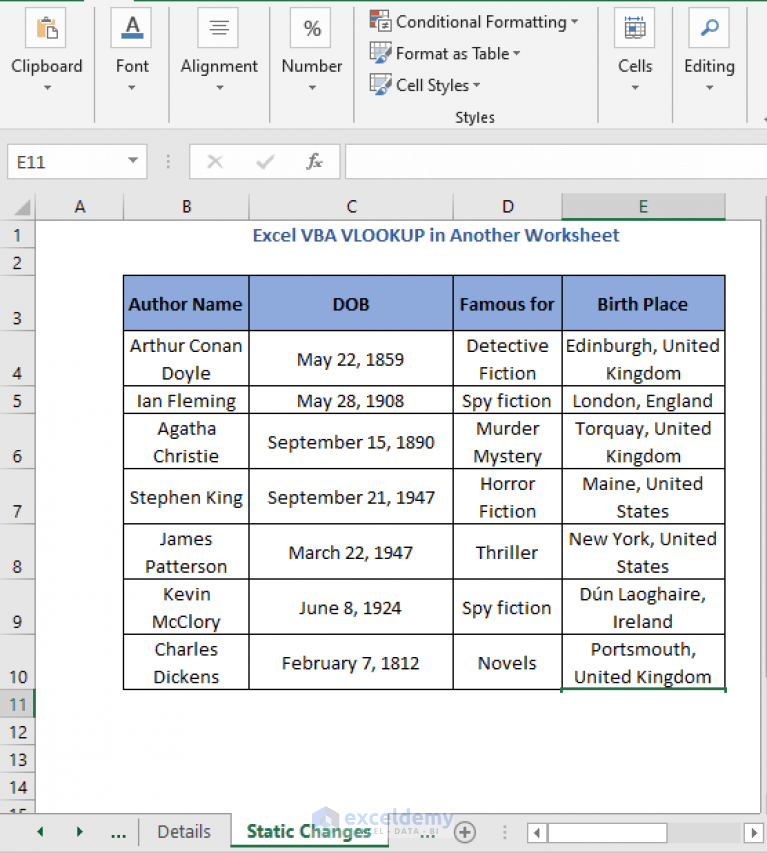The height and width of the screenshot is (853, 767).
Task: Open Cell Styles dropdown arrow
Action: point(477,85)
